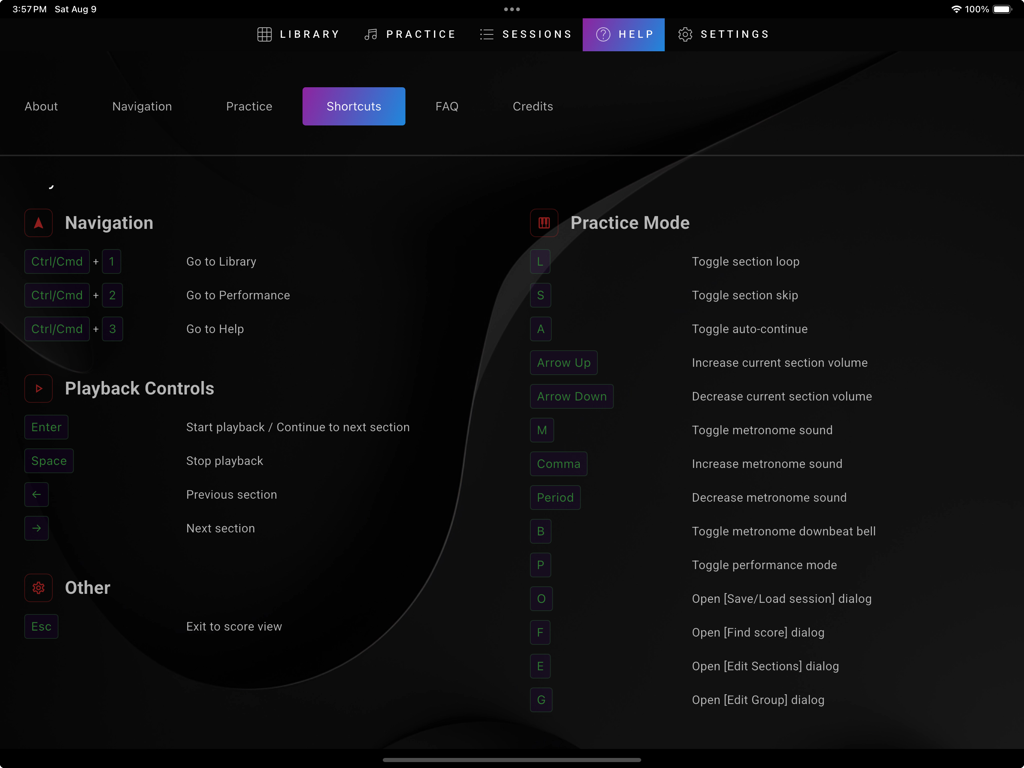Viewport: 1024px width, 768px height.
Task: Click the Esc shortcut chip under Other
Action: coord(41,626)
